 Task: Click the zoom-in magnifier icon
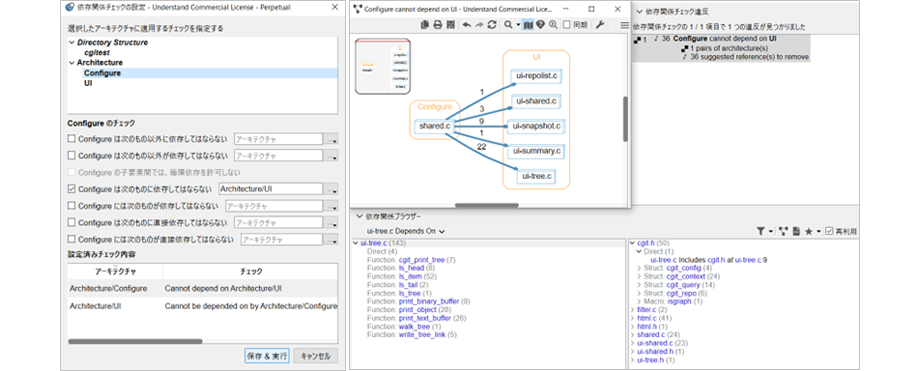click(553, 25)
